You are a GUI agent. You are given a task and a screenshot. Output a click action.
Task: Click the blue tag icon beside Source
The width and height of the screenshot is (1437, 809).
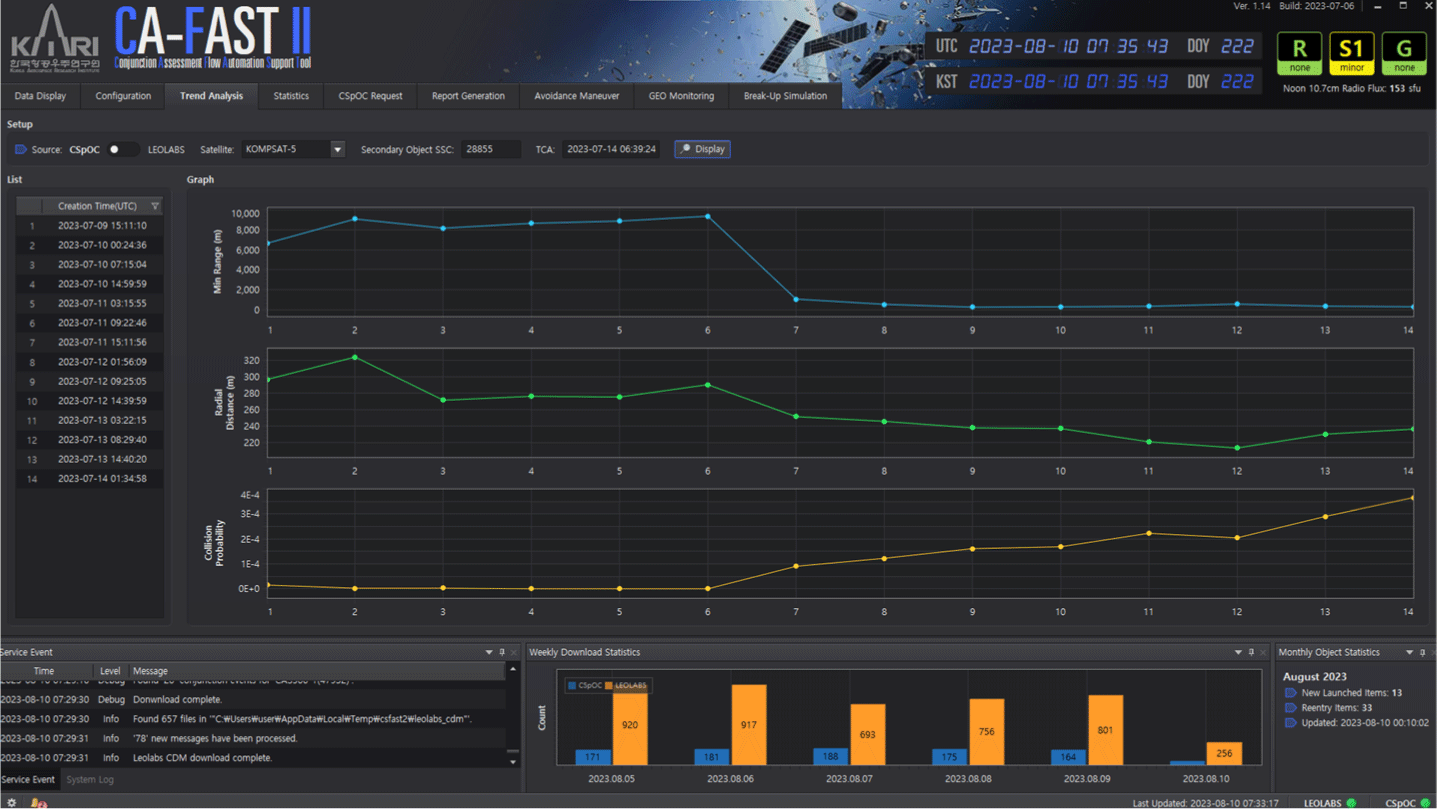(20, 149)
